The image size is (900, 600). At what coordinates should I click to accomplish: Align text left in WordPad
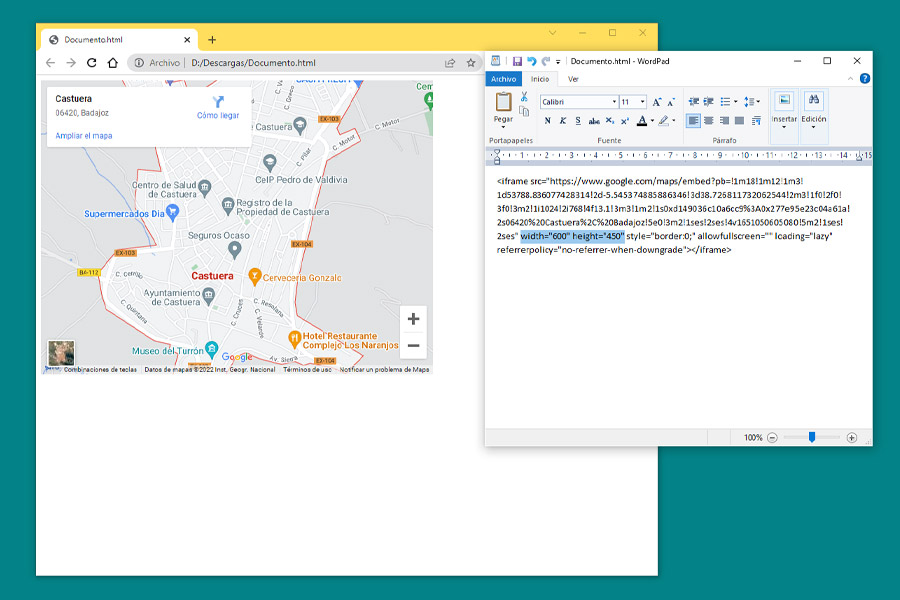[693, 121]
